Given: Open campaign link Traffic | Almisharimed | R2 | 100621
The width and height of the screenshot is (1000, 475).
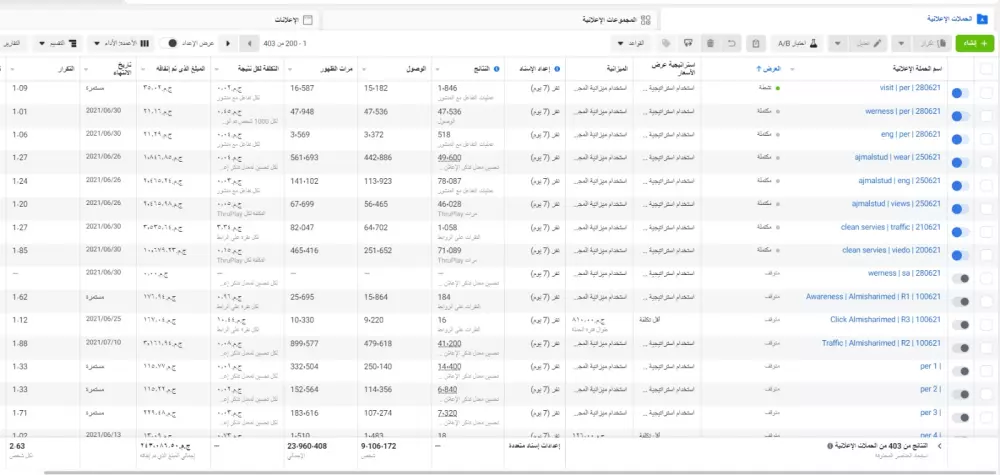Looking at the screenshot, I should [x=881, y=343].
